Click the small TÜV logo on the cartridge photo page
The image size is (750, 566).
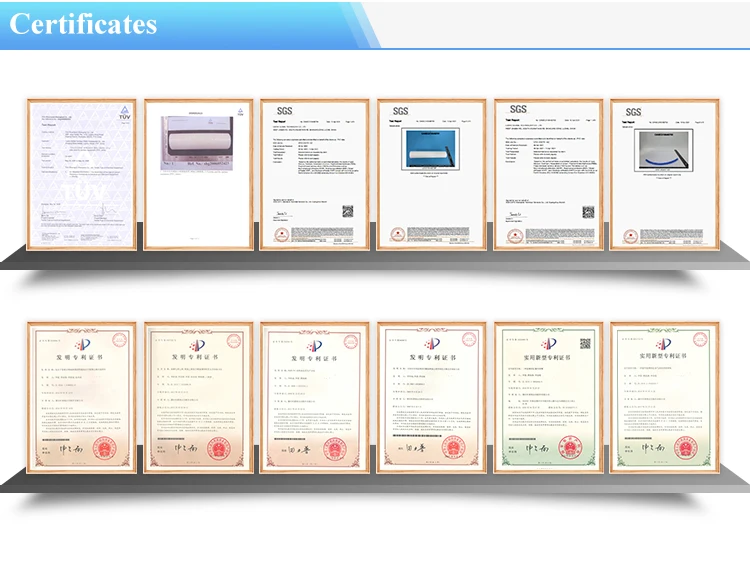(x=240, y=112)
